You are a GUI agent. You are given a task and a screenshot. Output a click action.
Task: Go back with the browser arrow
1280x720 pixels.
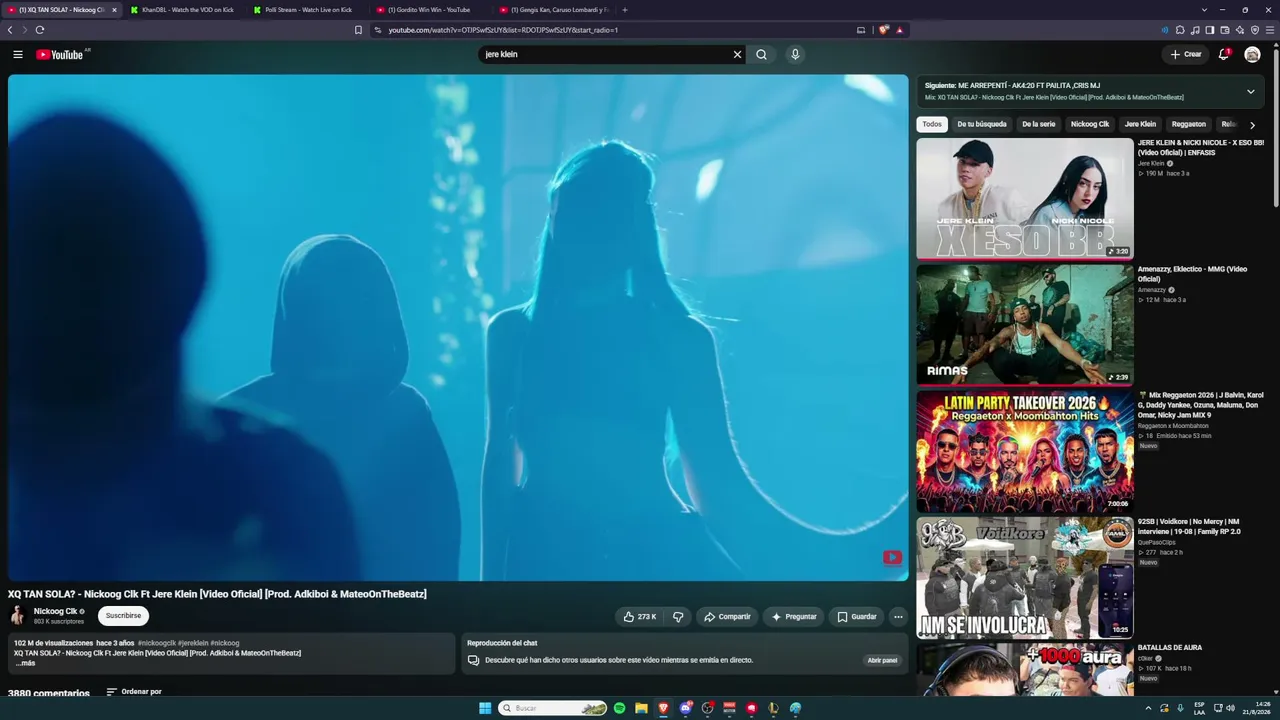pyautogui.click(x=10, y=30)
